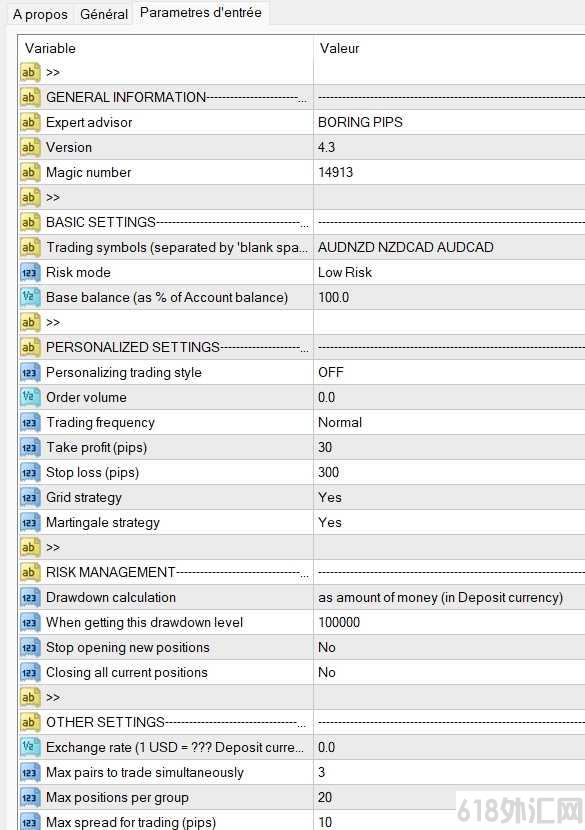
Task: Open the Risk mode Low Risk dropdown
Action: tap(449, 273)
